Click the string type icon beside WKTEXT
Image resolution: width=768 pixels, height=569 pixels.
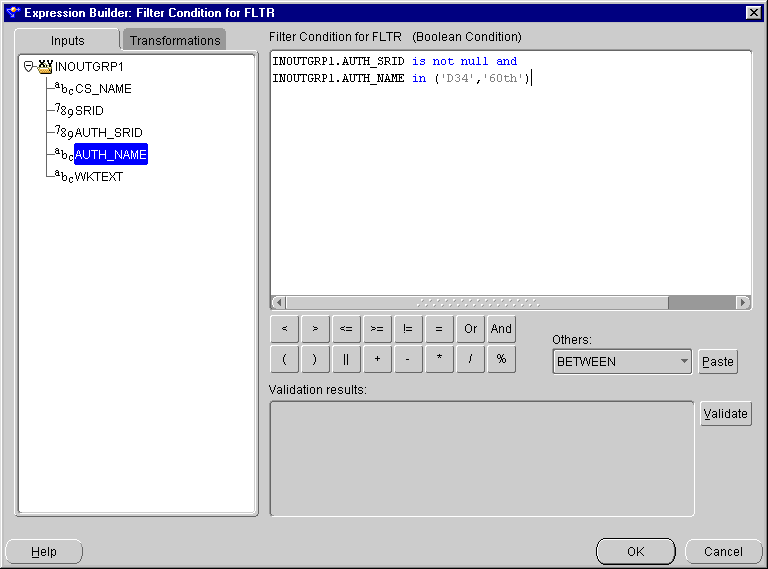[x=64, y=176]
